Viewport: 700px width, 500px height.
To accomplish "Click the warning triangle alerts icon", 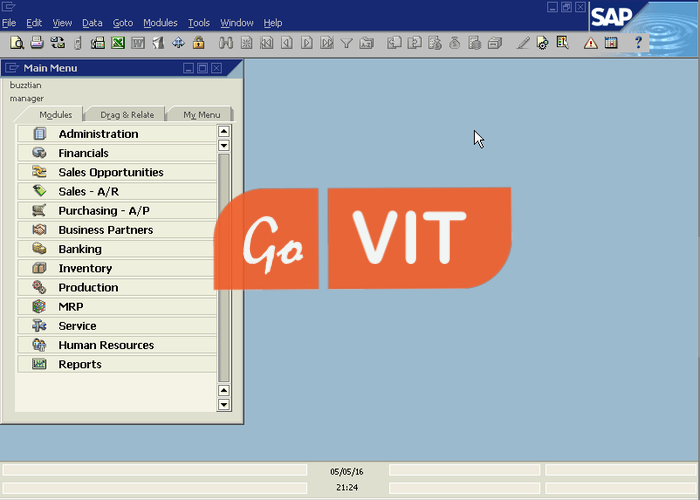I will click(x=590, y=43).
